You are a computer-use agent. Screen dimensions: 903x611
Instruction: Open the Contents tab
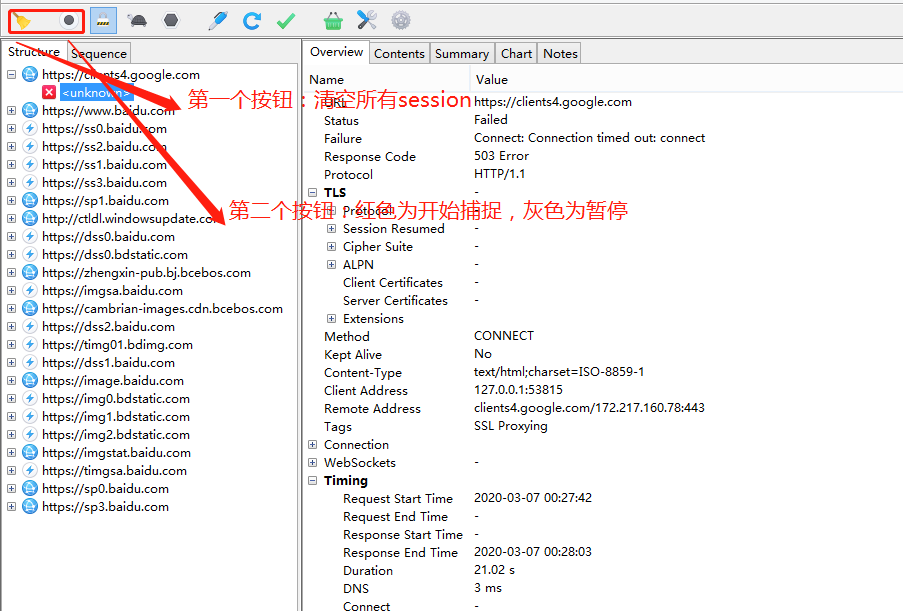399,53
